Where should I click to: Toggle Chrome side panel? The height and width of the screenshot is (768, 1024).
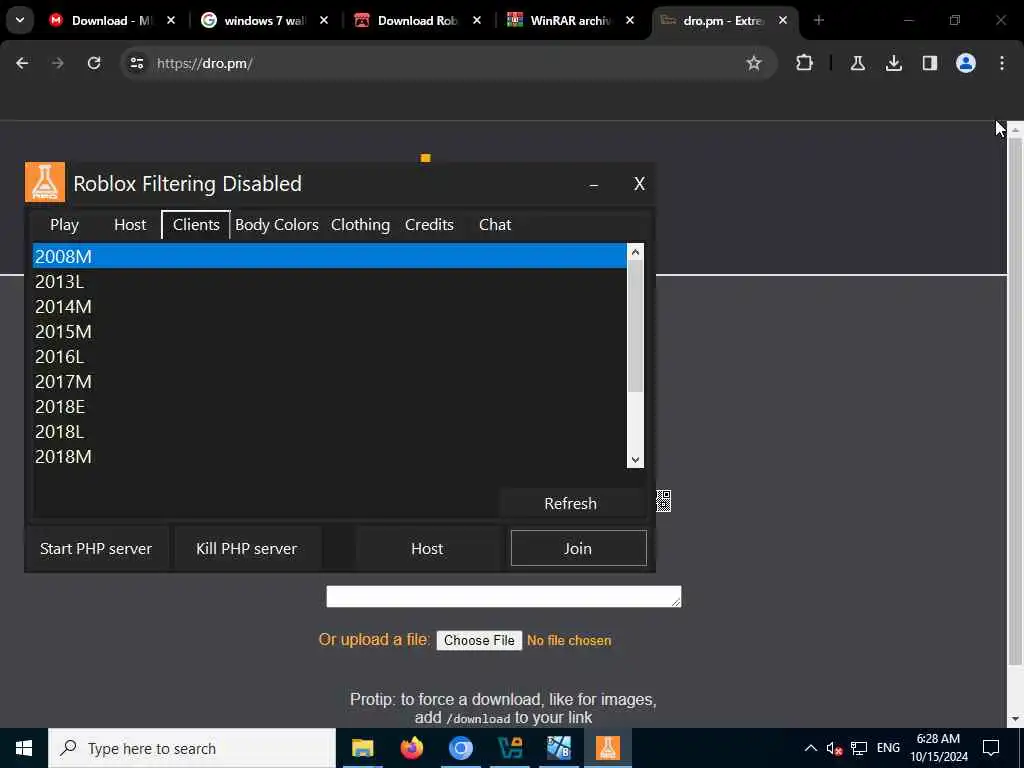(929, 63)
